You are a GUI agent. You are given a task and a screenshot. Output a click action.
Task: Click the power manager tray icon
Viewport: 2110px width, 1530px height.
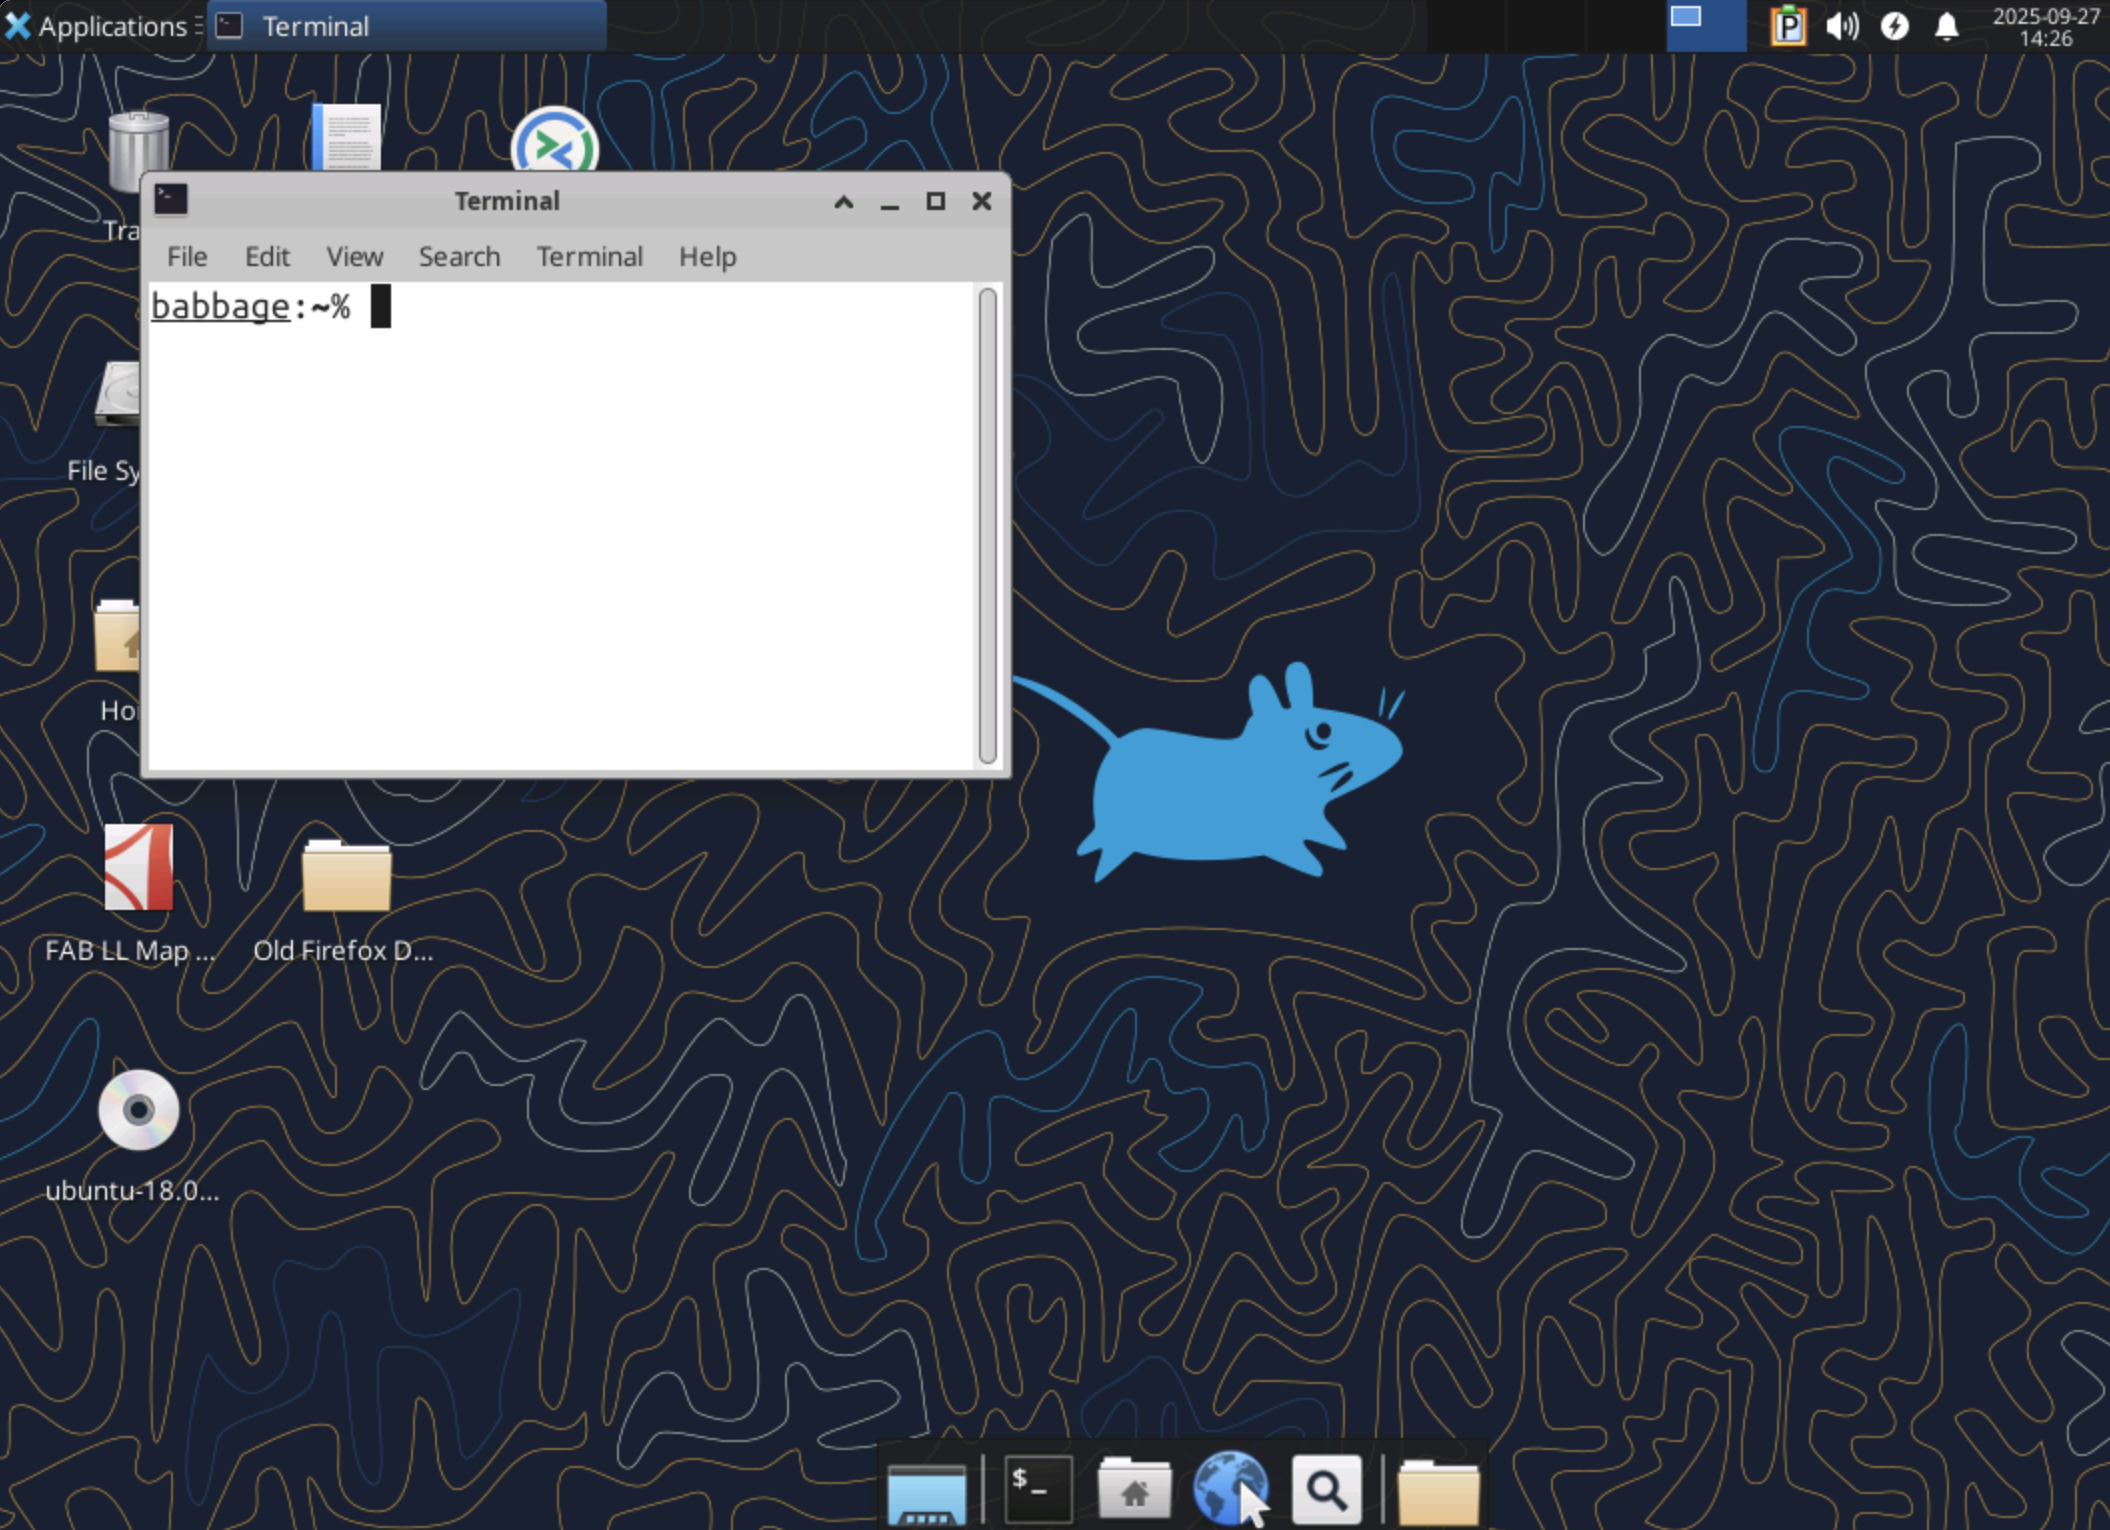tap(1894, 26)
